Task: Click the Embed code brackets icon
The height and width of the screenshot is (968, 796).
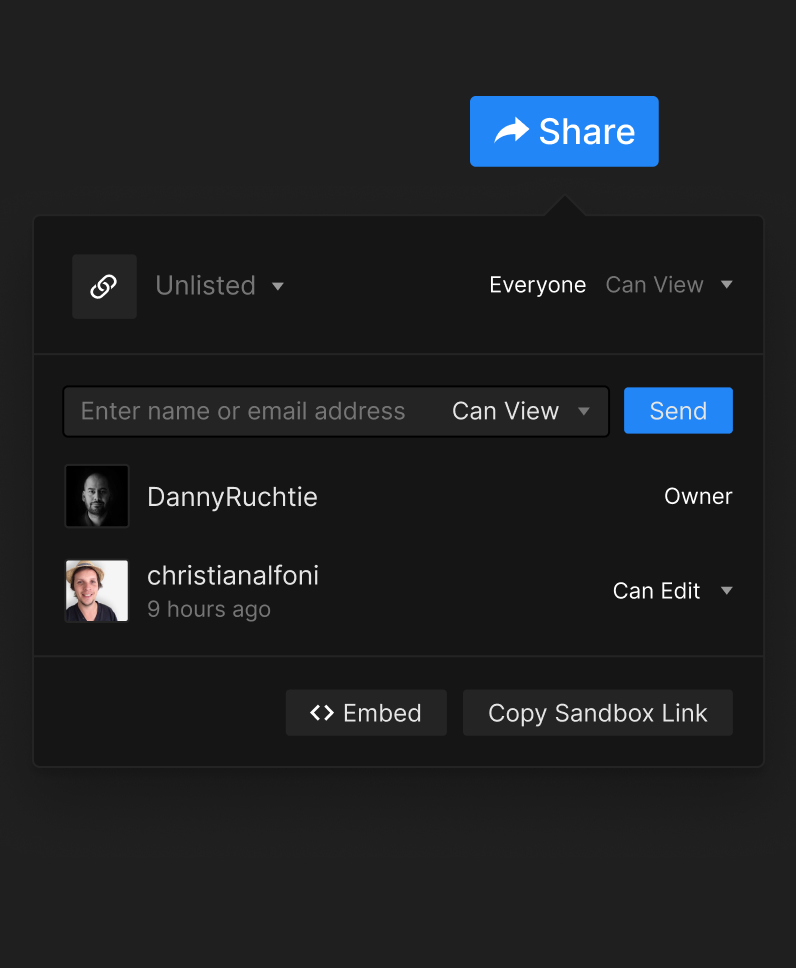Action: point(322,713)
